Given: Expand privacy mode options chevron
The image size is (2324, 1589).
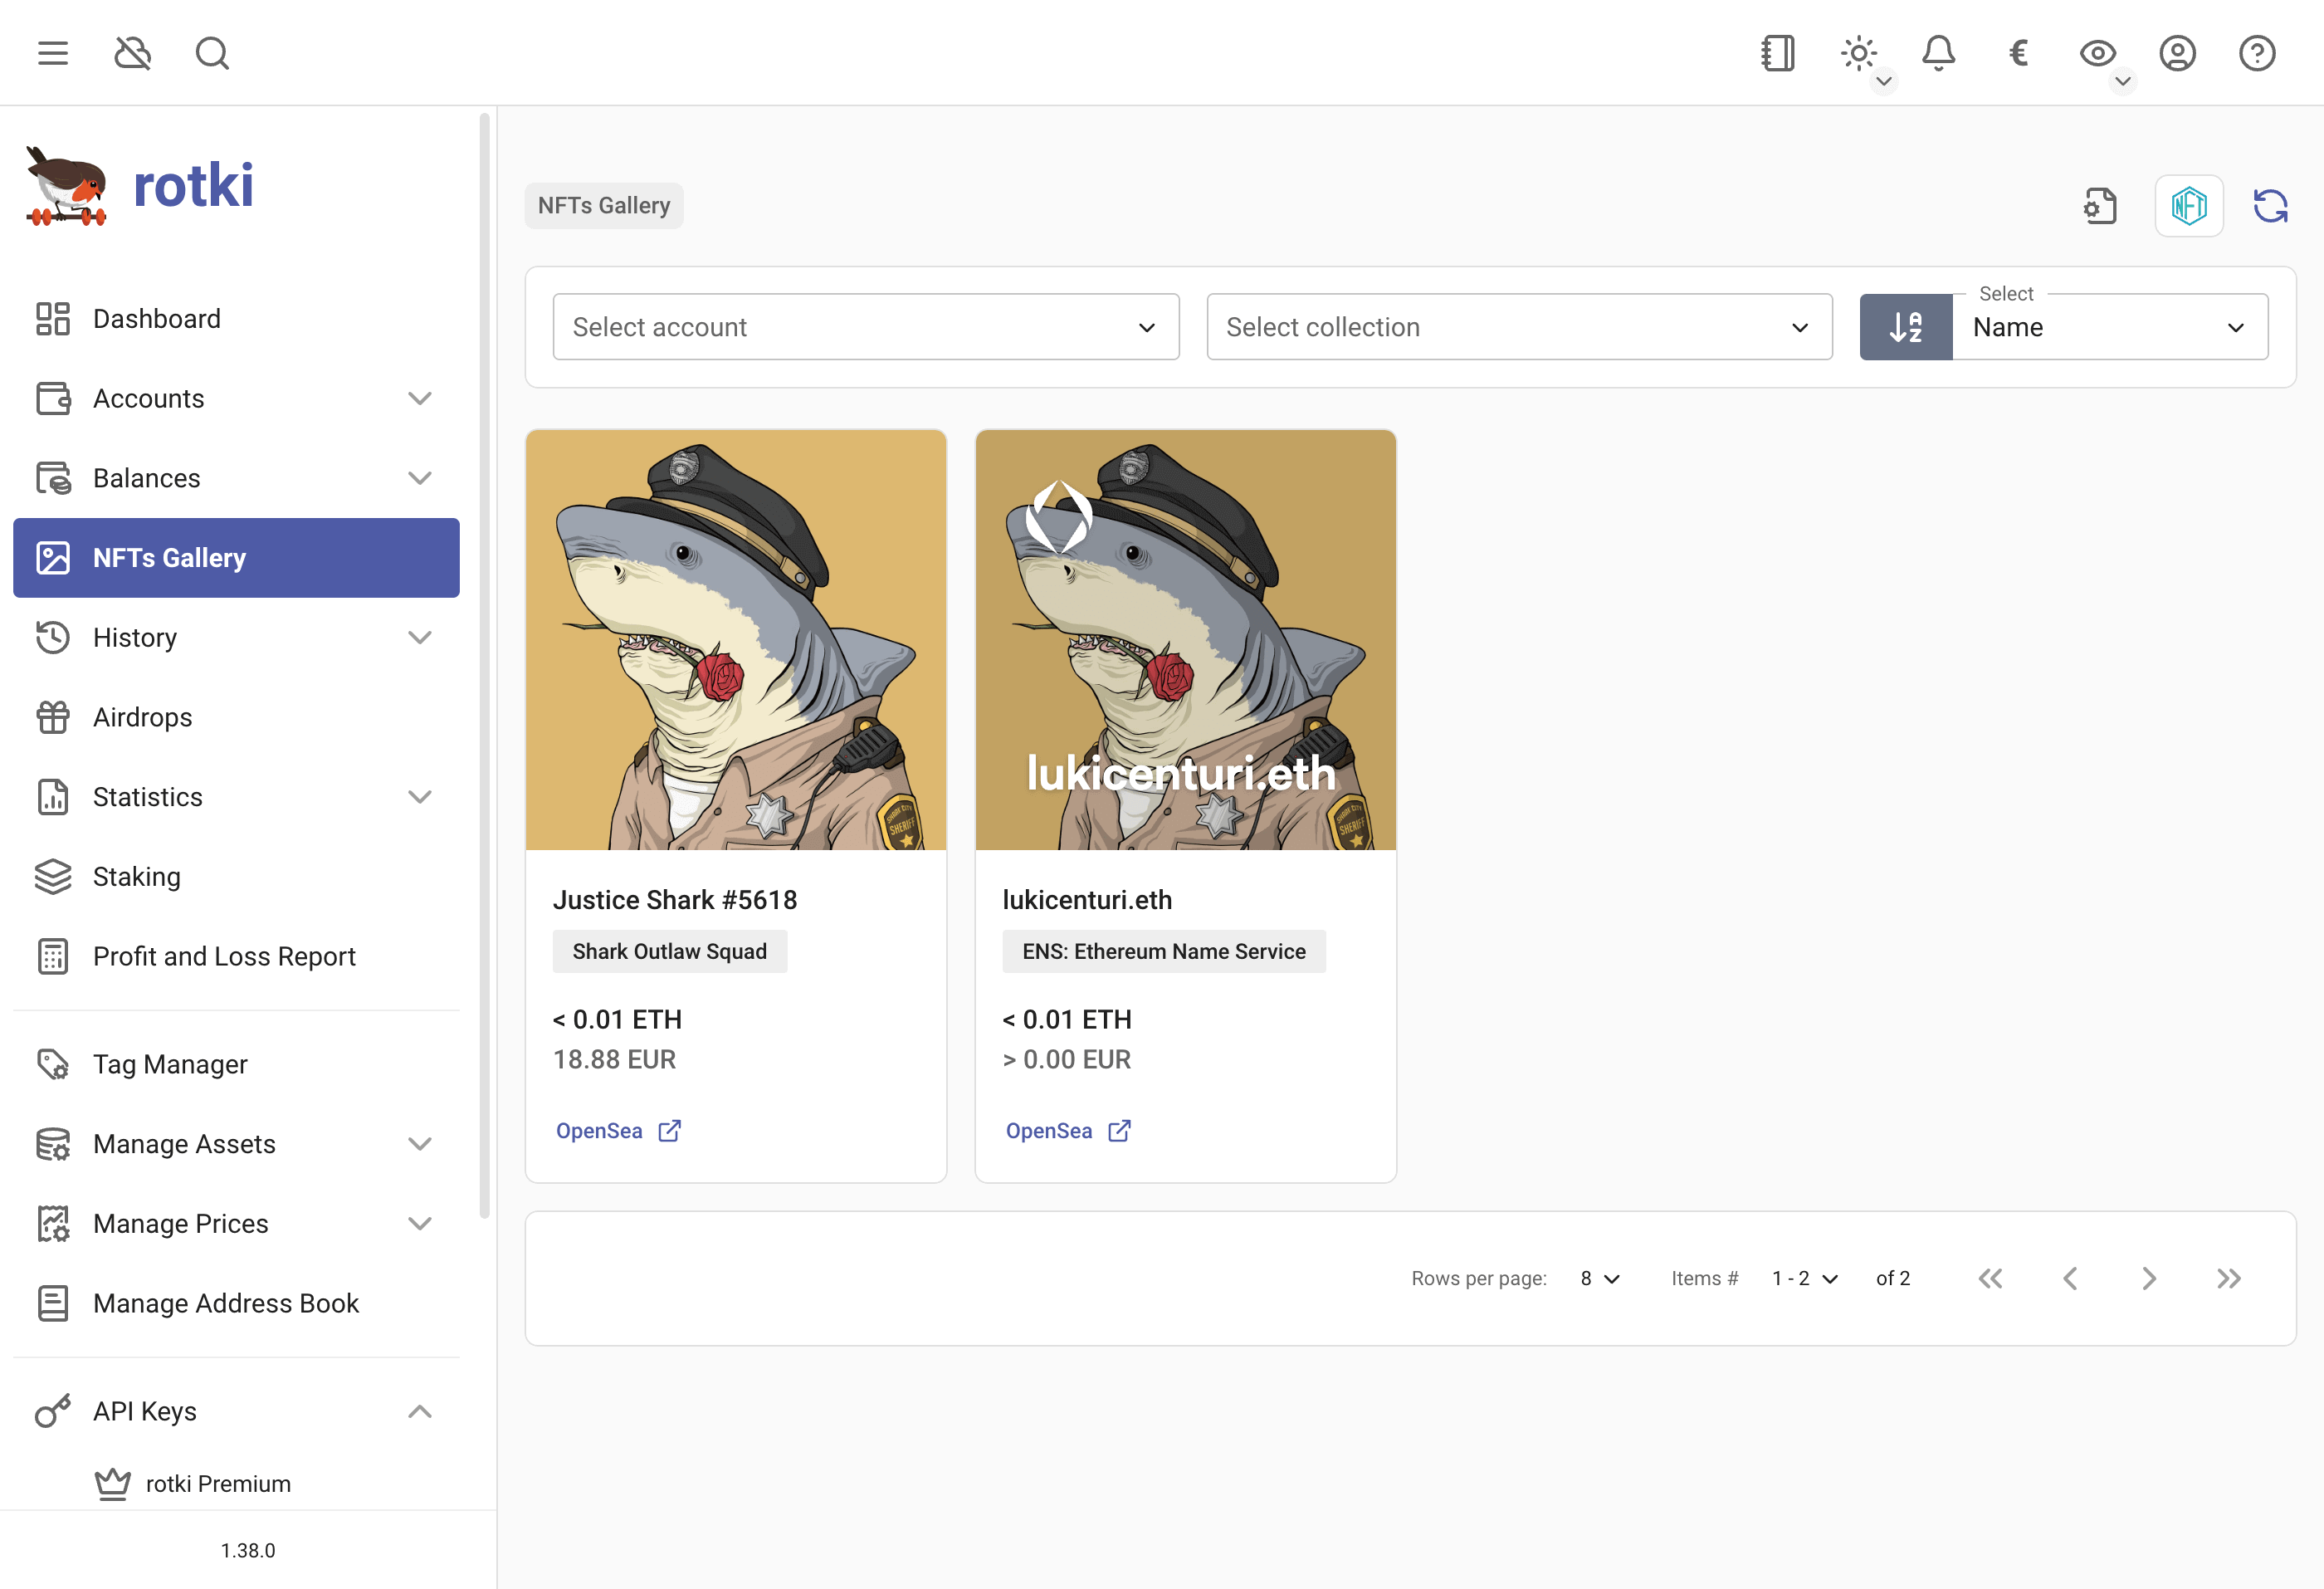Looking at the screenshot, I should tap(2122, 81).
